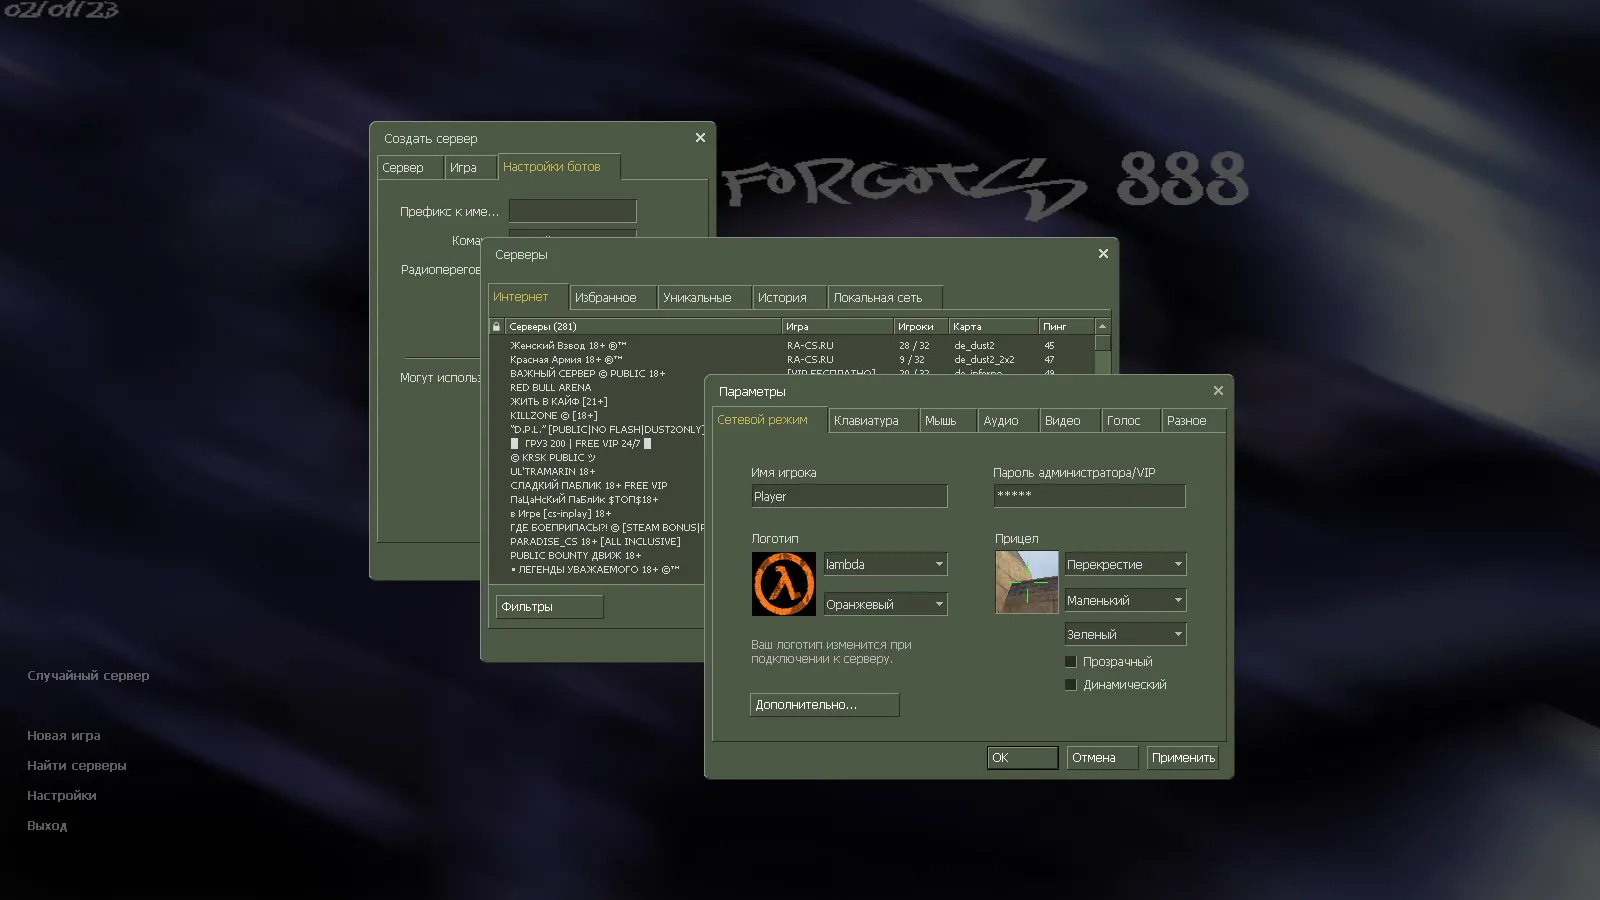The height and width of the screenshot is (900, 1600).
Task: Switch to the Видео settings tab
Action: tap(1062, 421)
